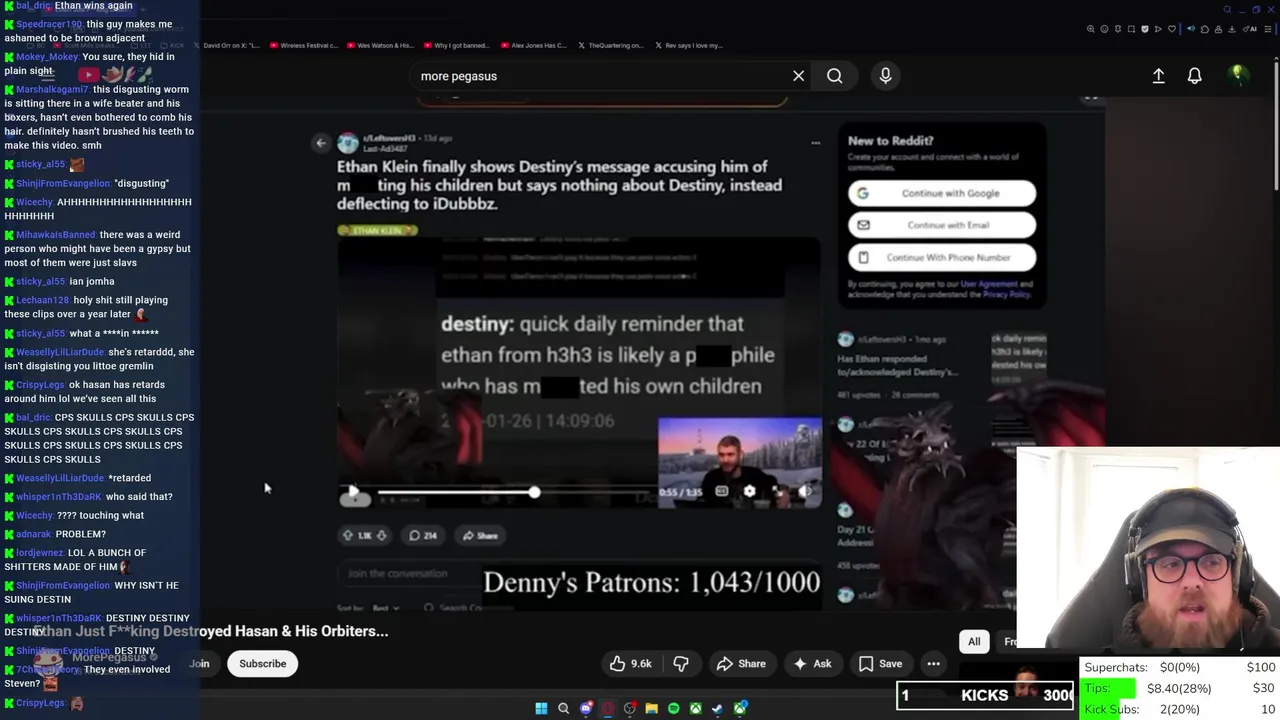
Task: Seek using the Reddit clip progress handle
Action: pos(534,492)
